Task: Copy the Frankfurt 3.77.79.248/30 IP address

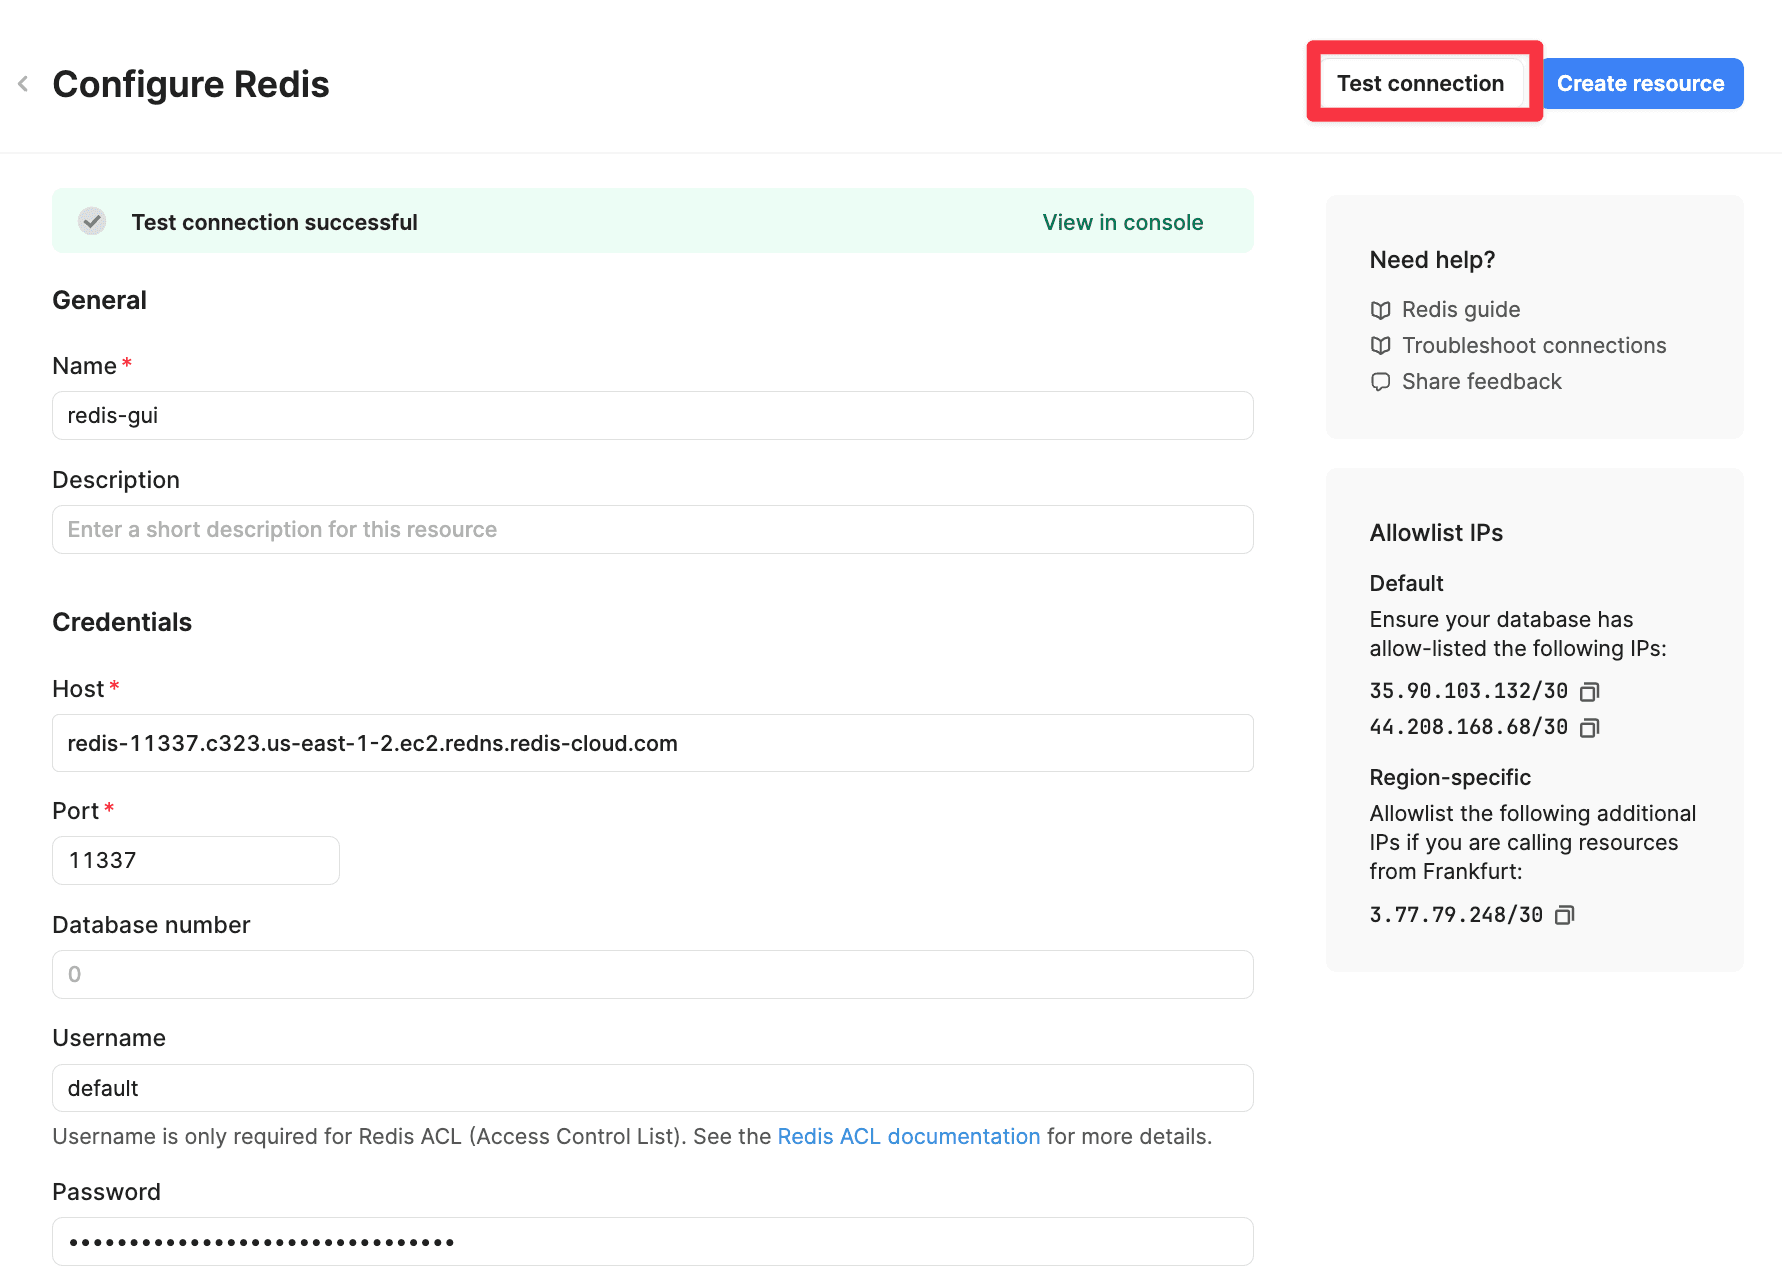Action: (1564, 915)
